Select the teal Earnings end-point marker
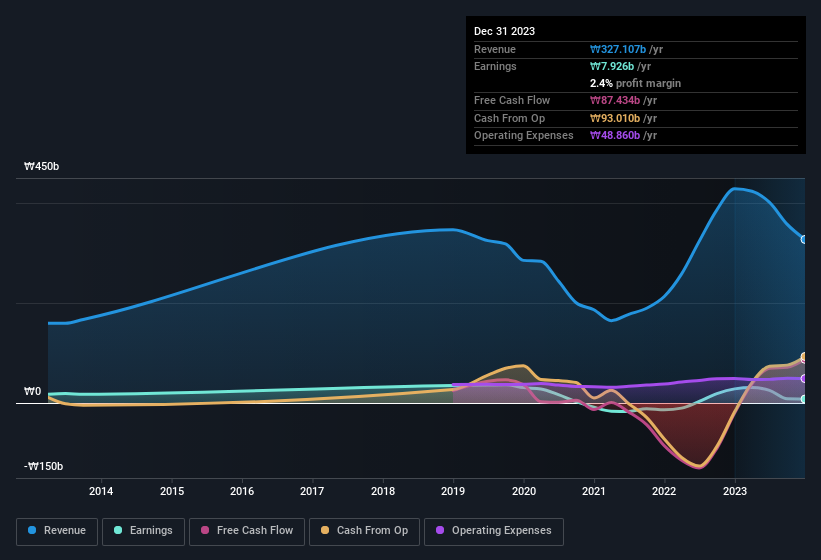The height and width of the screenshot is (560, 821). point(804,399)
